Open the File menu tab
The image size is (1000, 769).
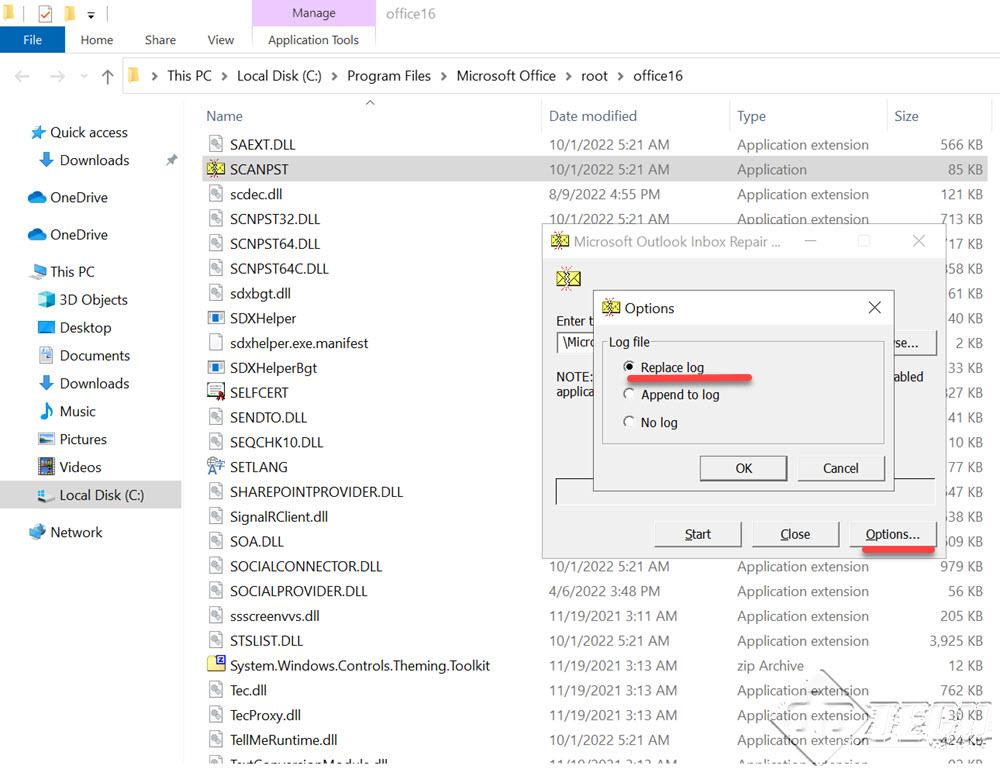[x=33, y=40]
